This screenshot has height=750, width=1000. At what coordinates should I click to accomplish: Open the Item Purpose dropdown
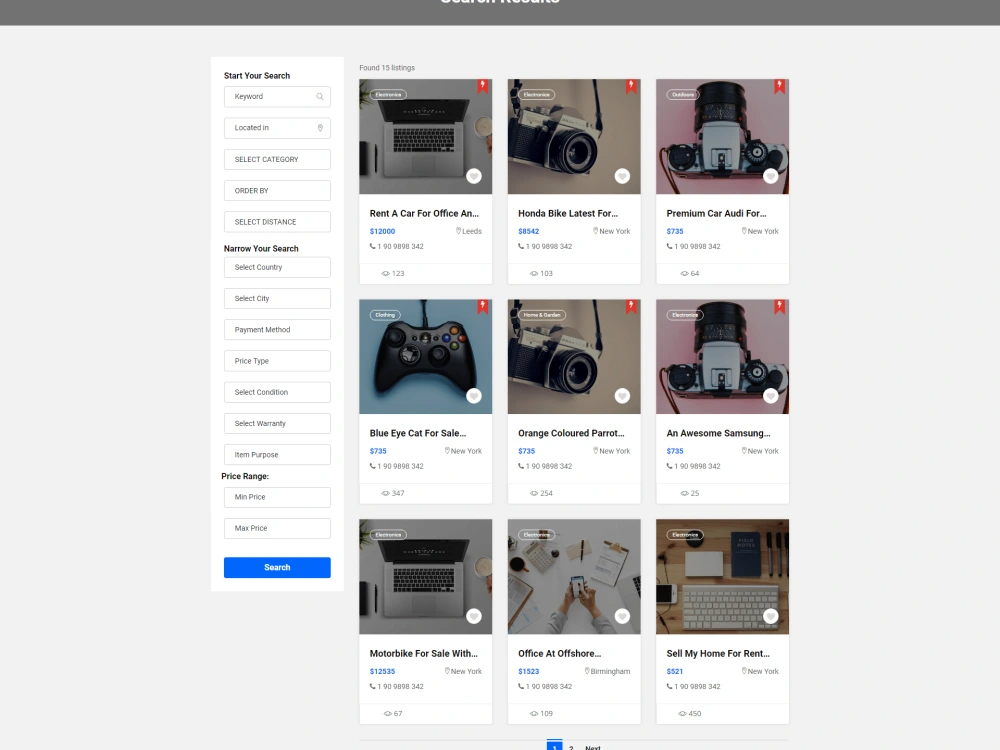277,455
